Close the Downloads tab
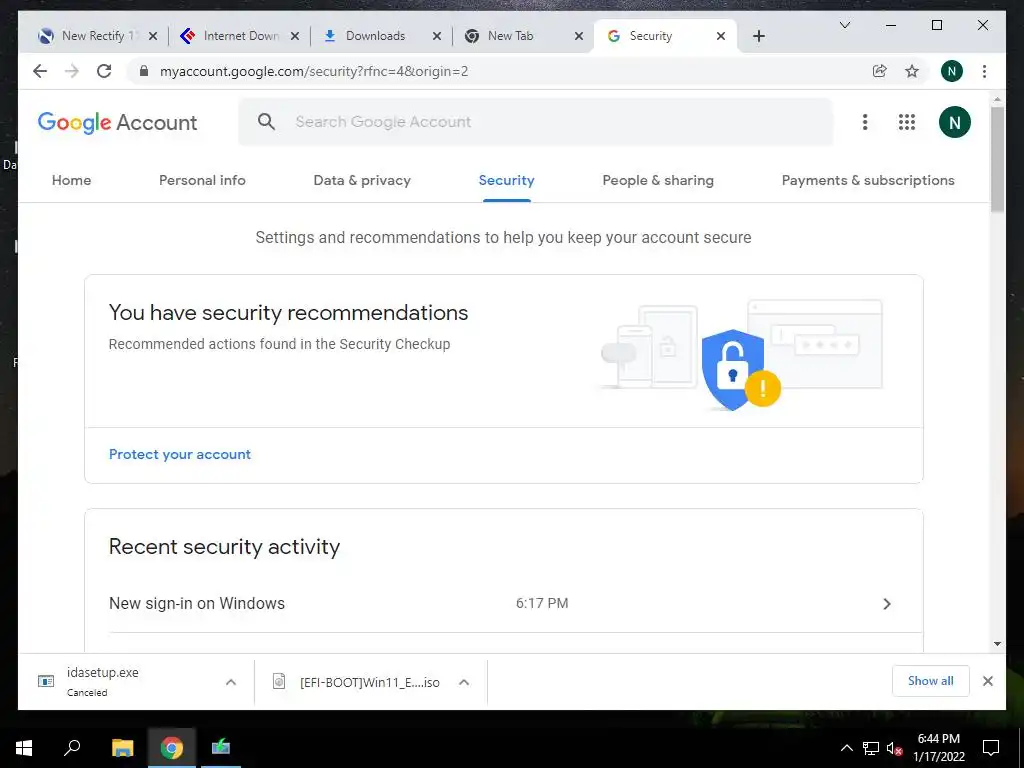1024x768 pixels. tap(437, 36)
